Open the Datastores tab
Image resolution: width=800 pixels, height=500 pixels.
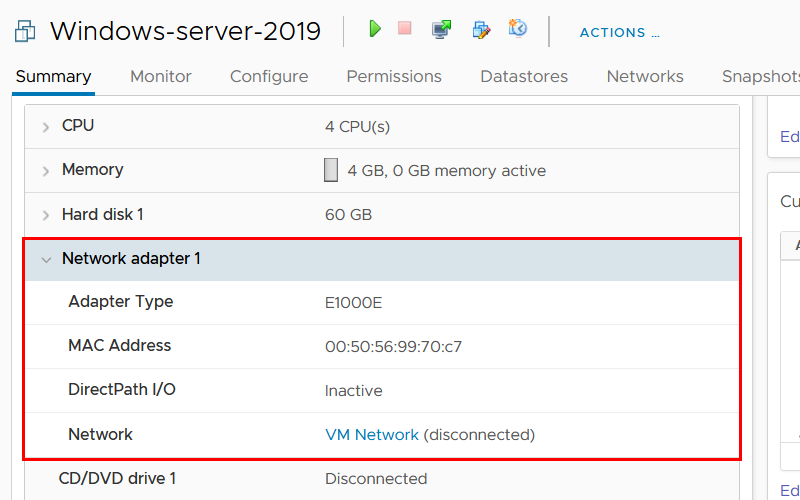coord(524,77)
